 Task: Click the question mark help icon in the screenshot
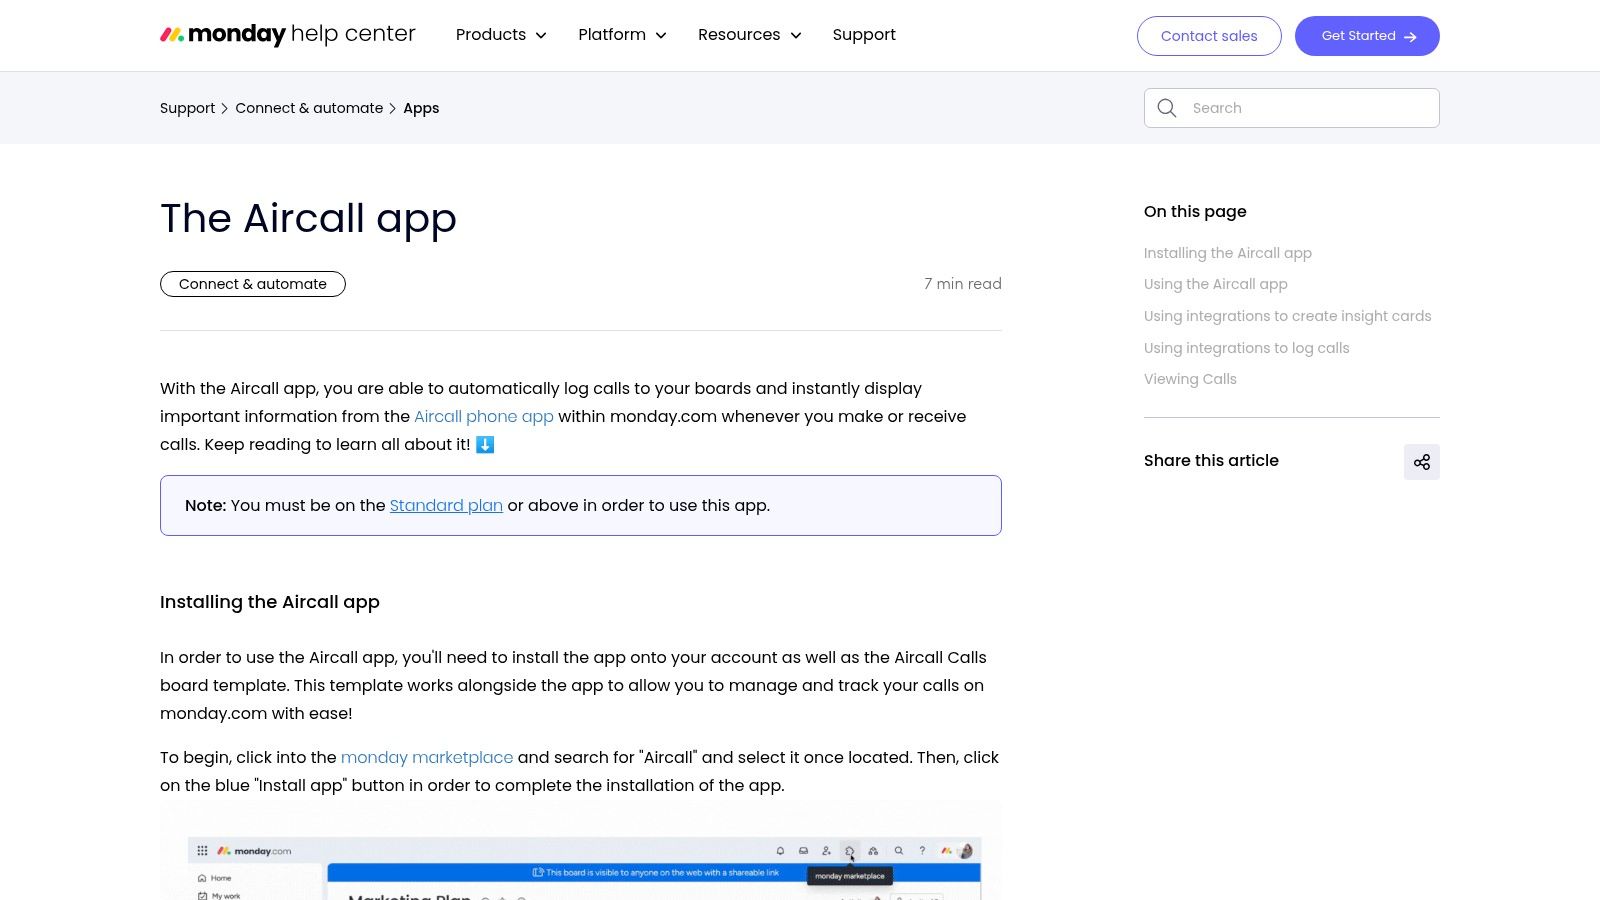[x=922, y=850]
